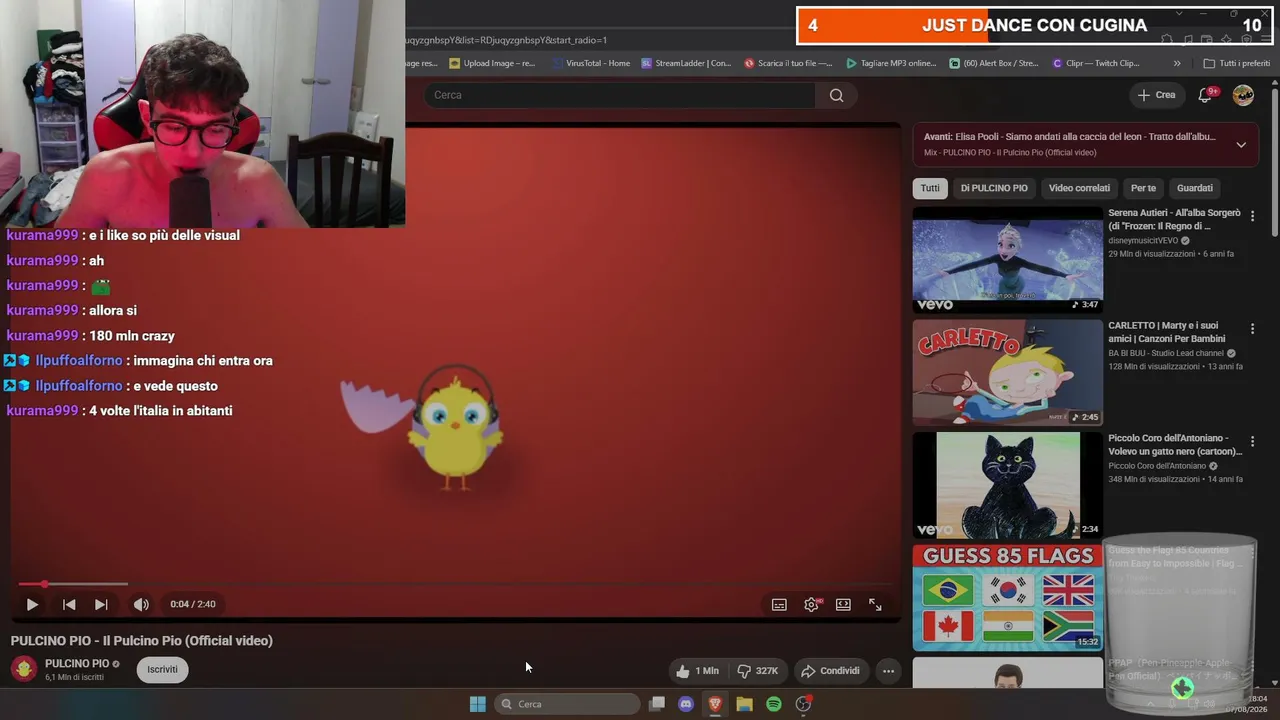
Task: Open the Crea create button
Action: tap(1156, 95)
